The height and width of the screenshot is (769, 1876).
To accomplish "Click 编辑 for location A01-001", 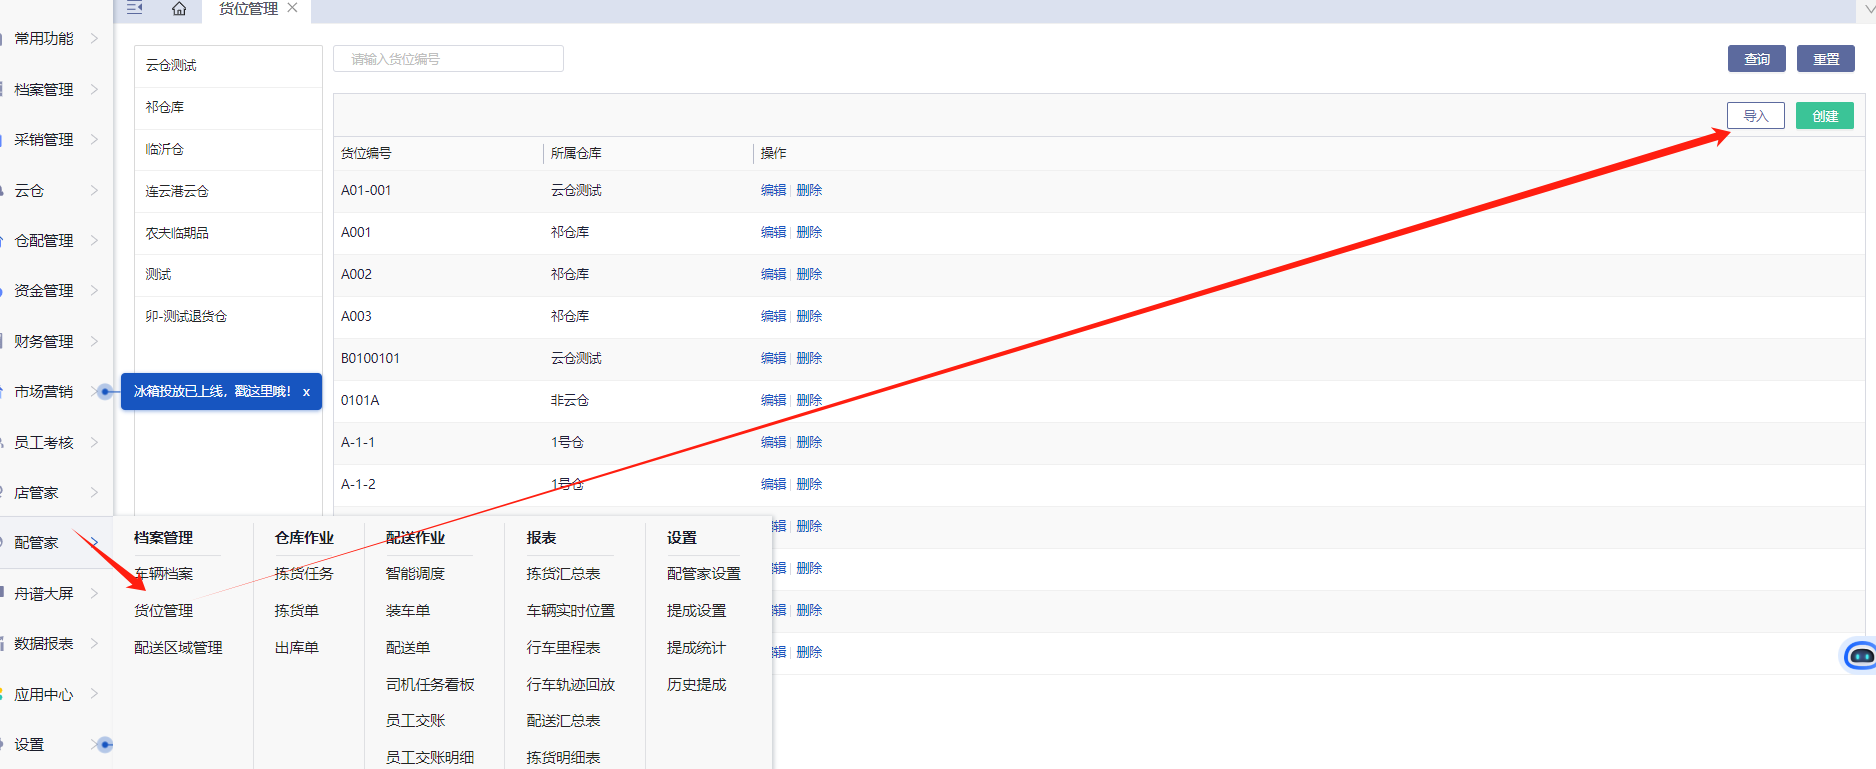I will tap(773, 190).
